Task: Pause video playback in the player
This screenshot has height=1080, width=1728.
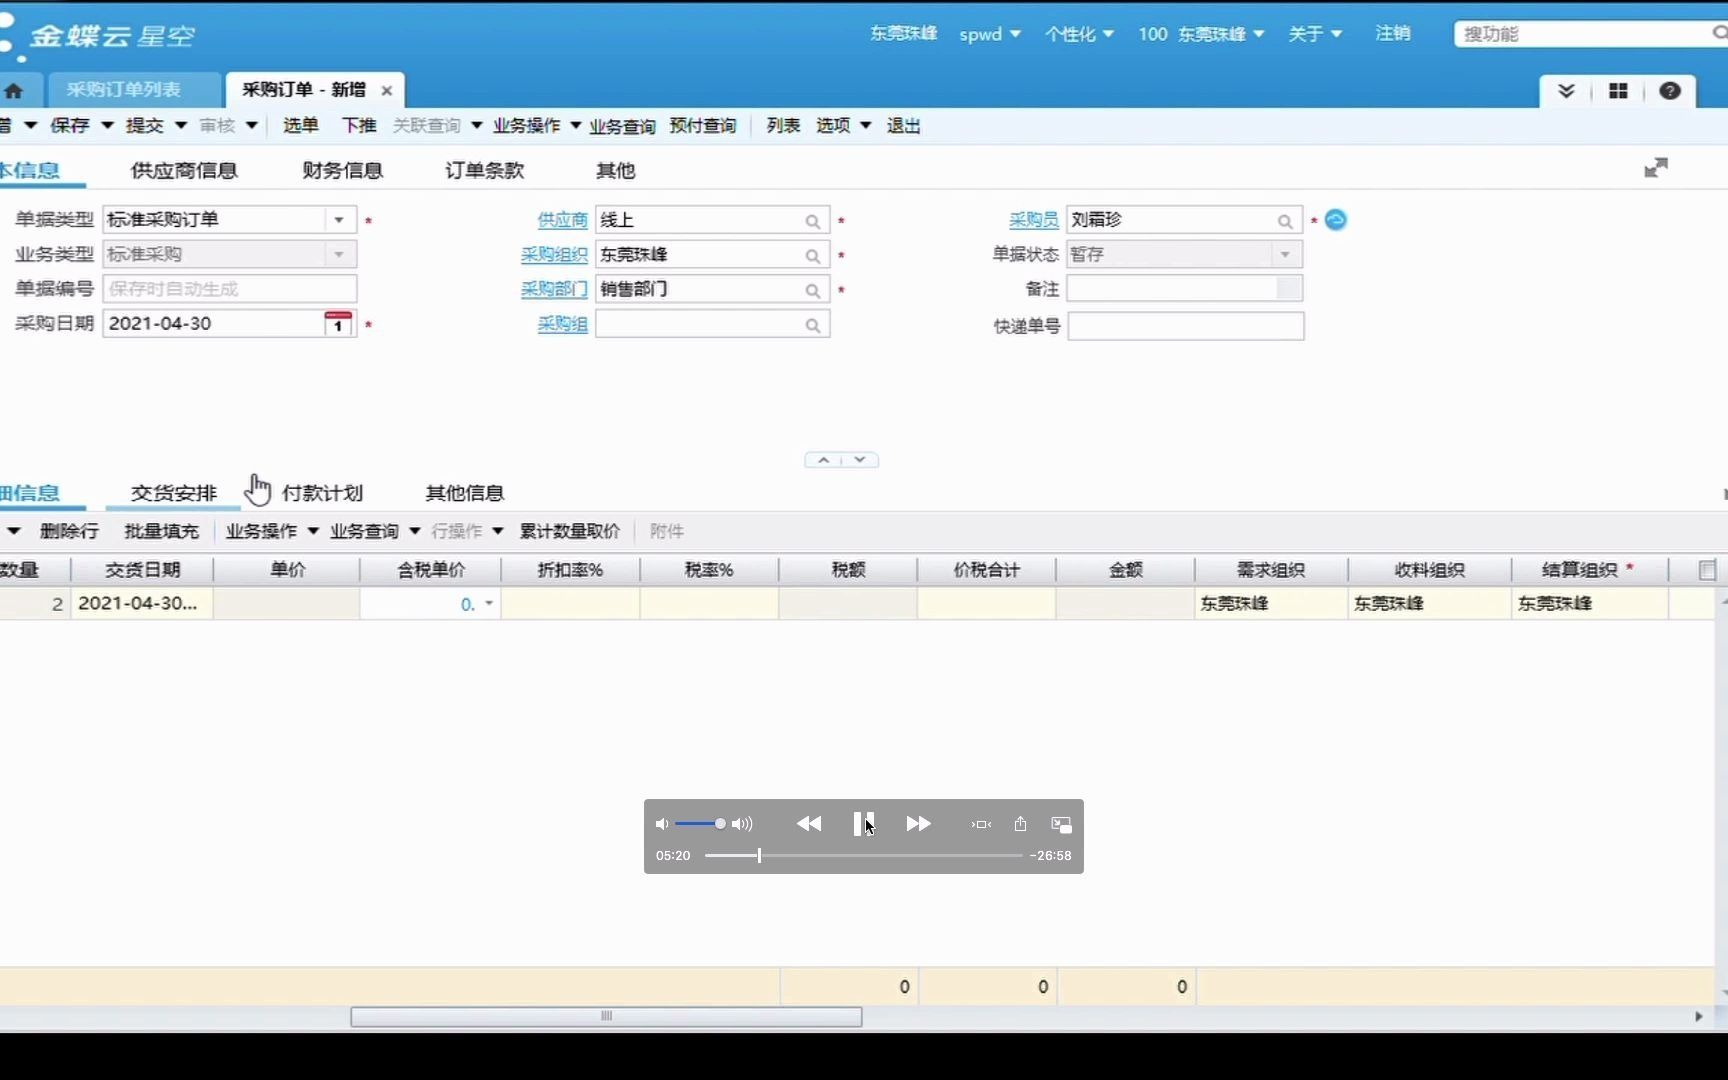Action: 863,824
